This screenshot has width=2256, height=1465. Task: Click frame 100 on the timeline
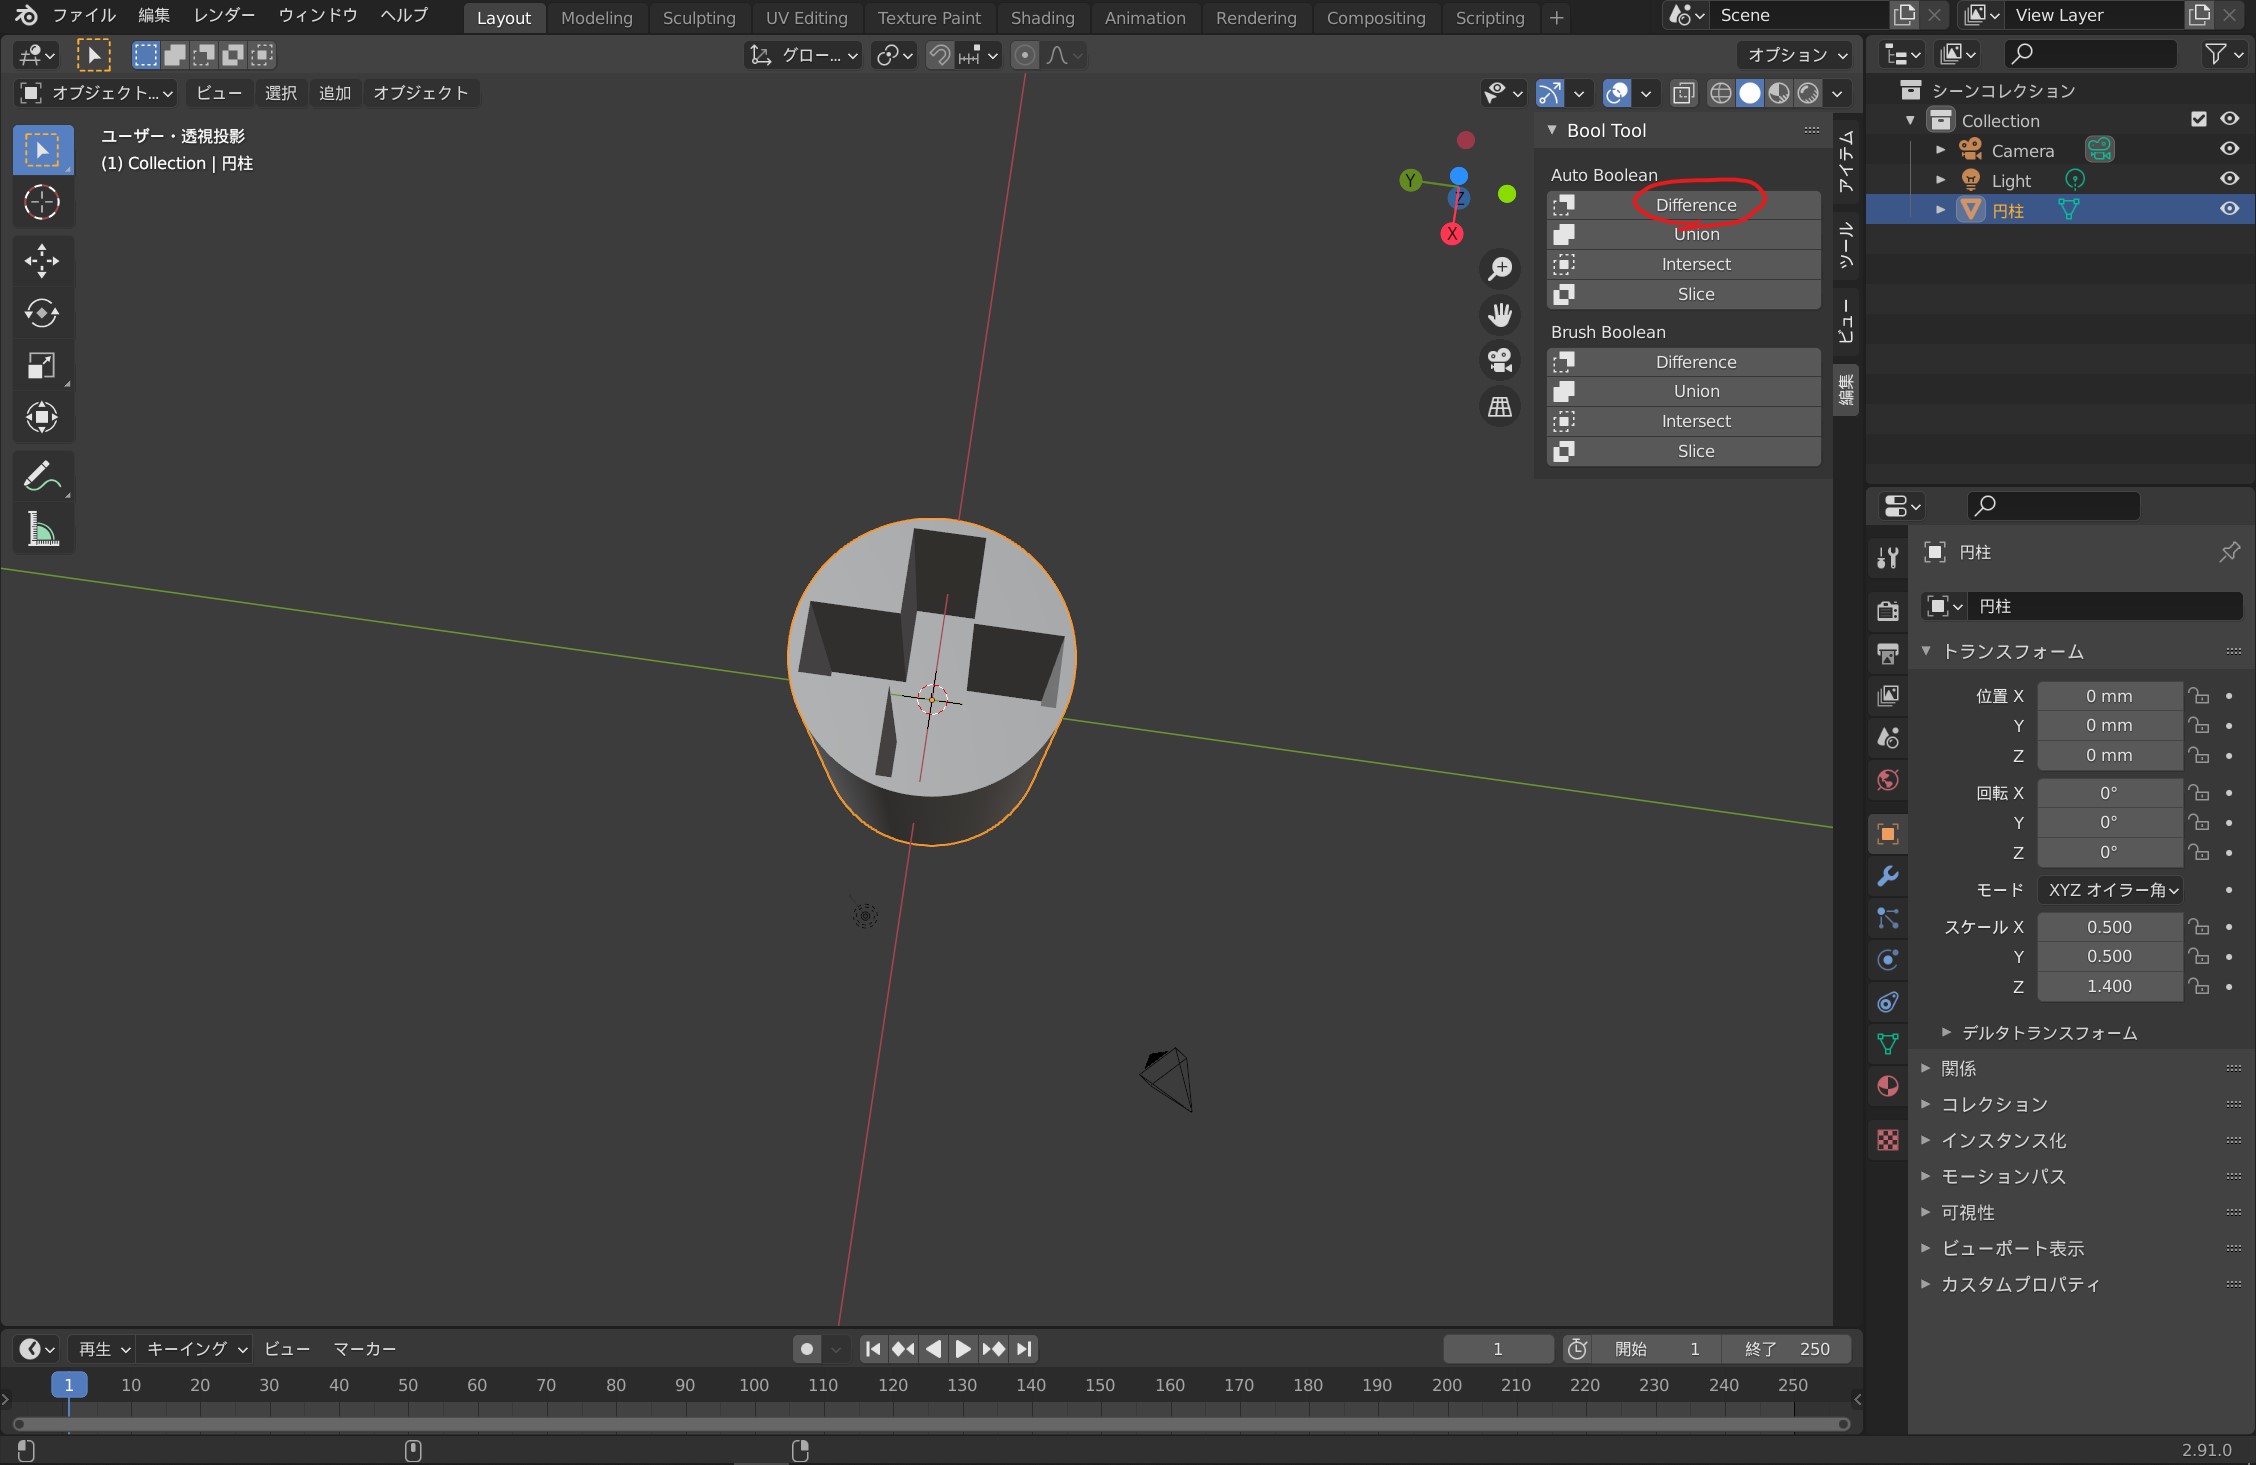click(x=754, y=1385)
